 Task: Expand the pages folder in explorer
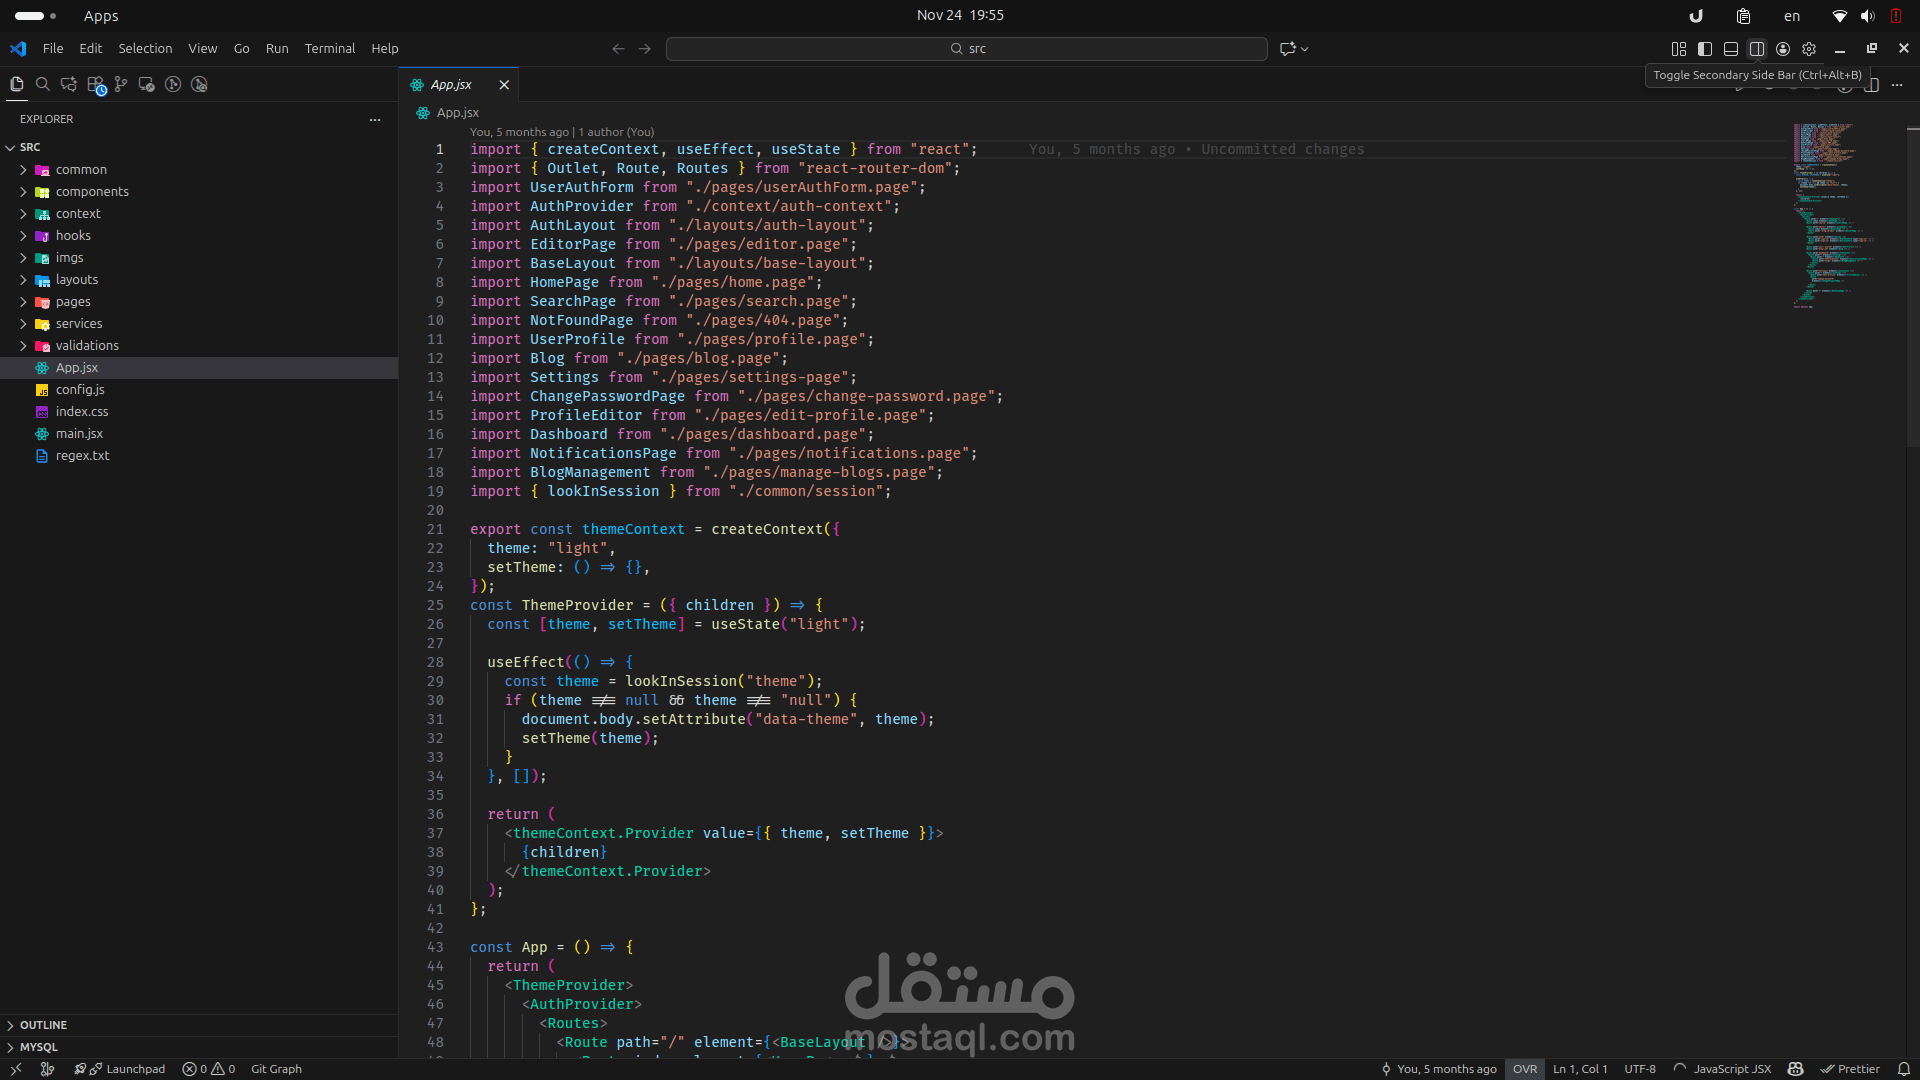click(x=73, y=302)
